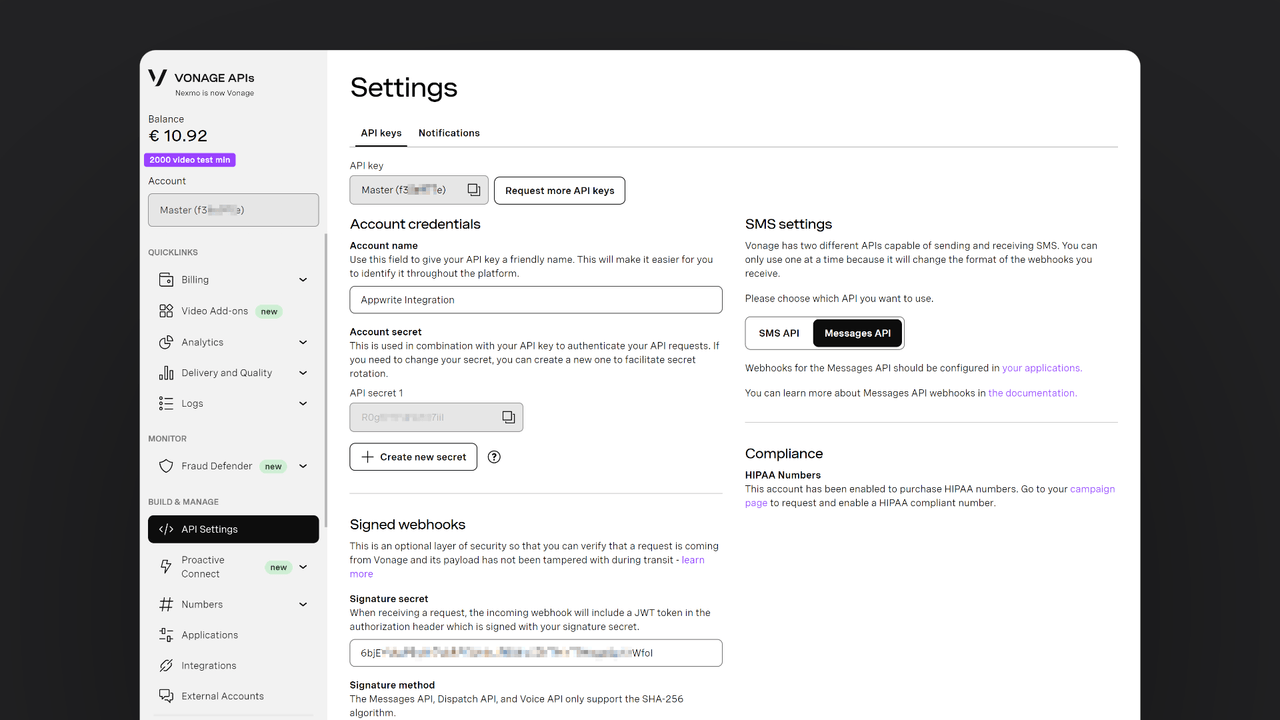Expand the Numbers menu chevron

[303, 604]
